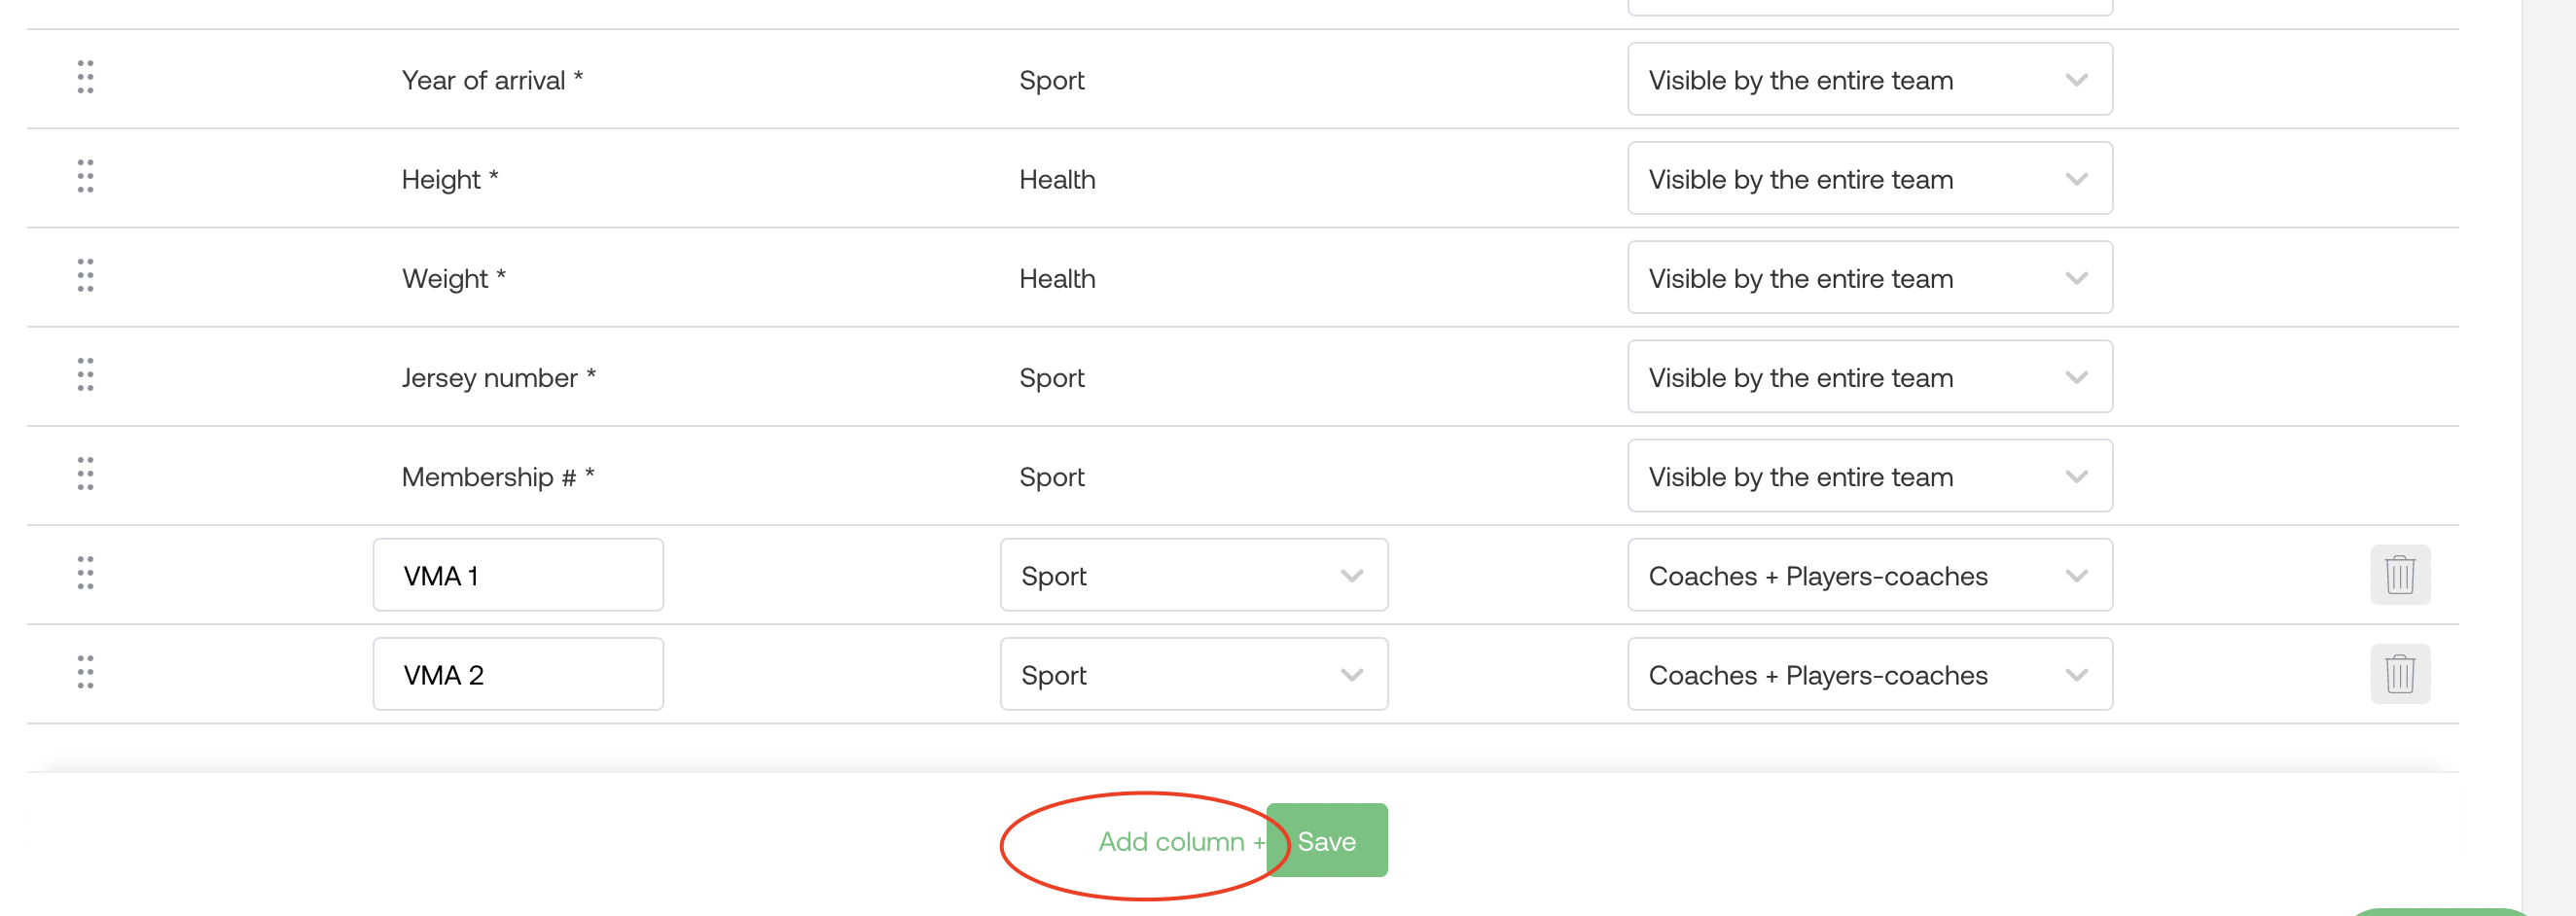Click the drag handle on the Membership # row
The width and height of the screenshot is (2576, 916).
pyautogui.click(x=85, y=473)
